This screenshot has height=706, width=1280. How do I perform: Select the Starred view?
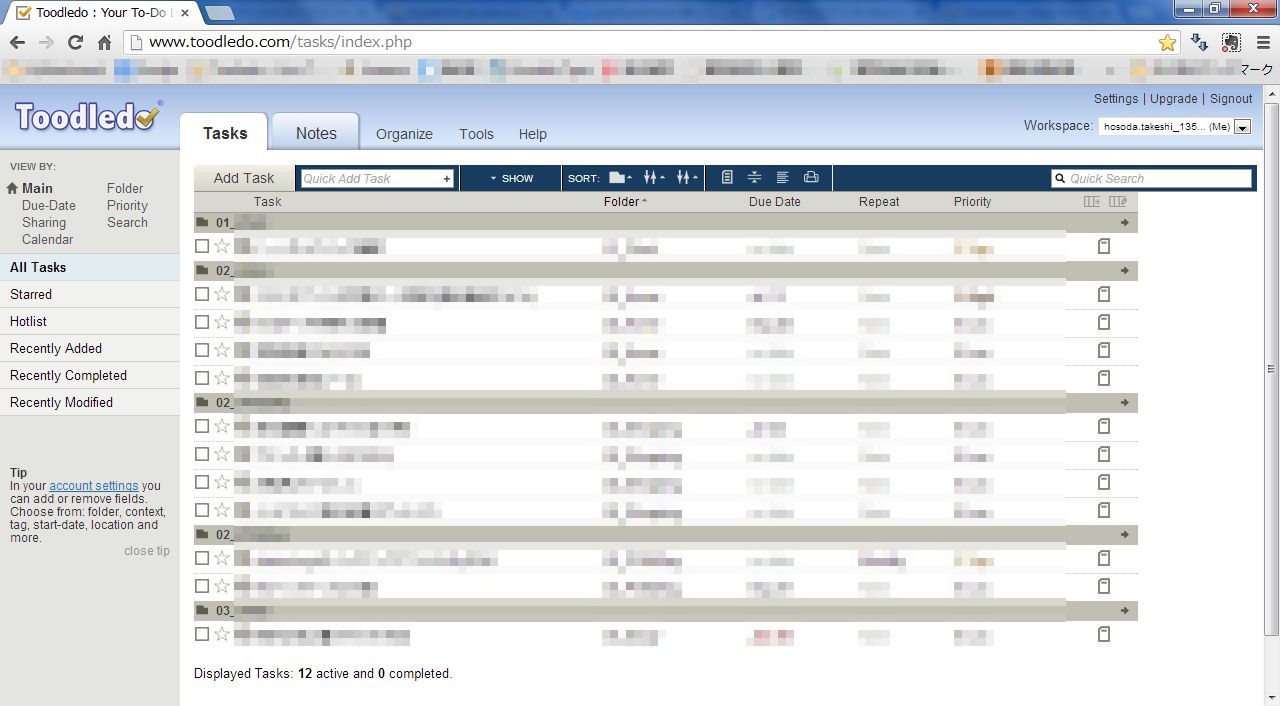(90, 294)
